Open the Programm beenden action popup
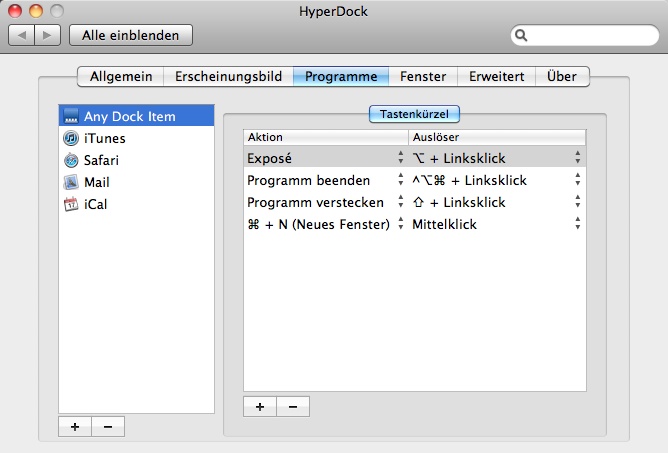 pyautogui.click(x=400, y=179)
